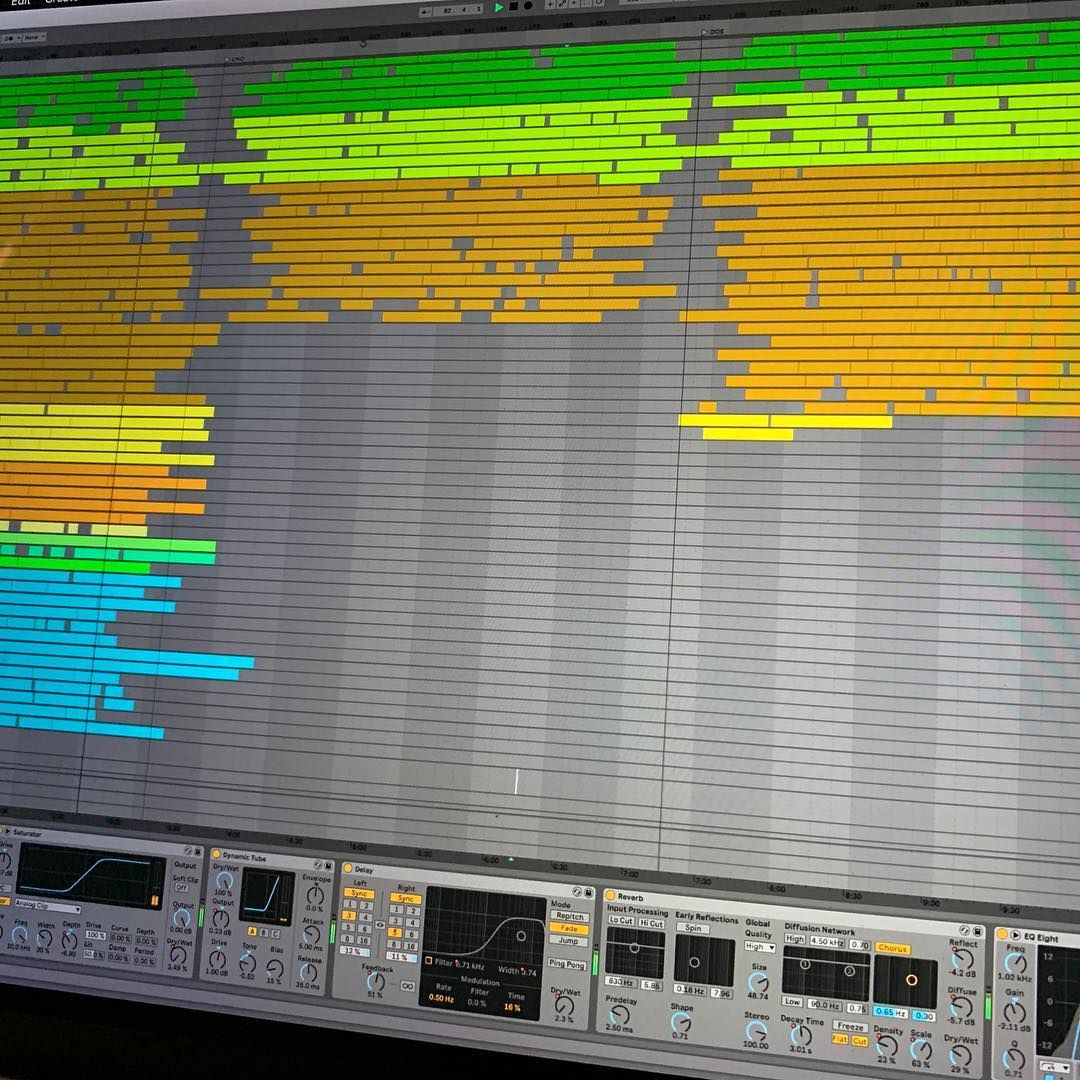Toggle the Delay Ping Pong button

click(567, 964)
